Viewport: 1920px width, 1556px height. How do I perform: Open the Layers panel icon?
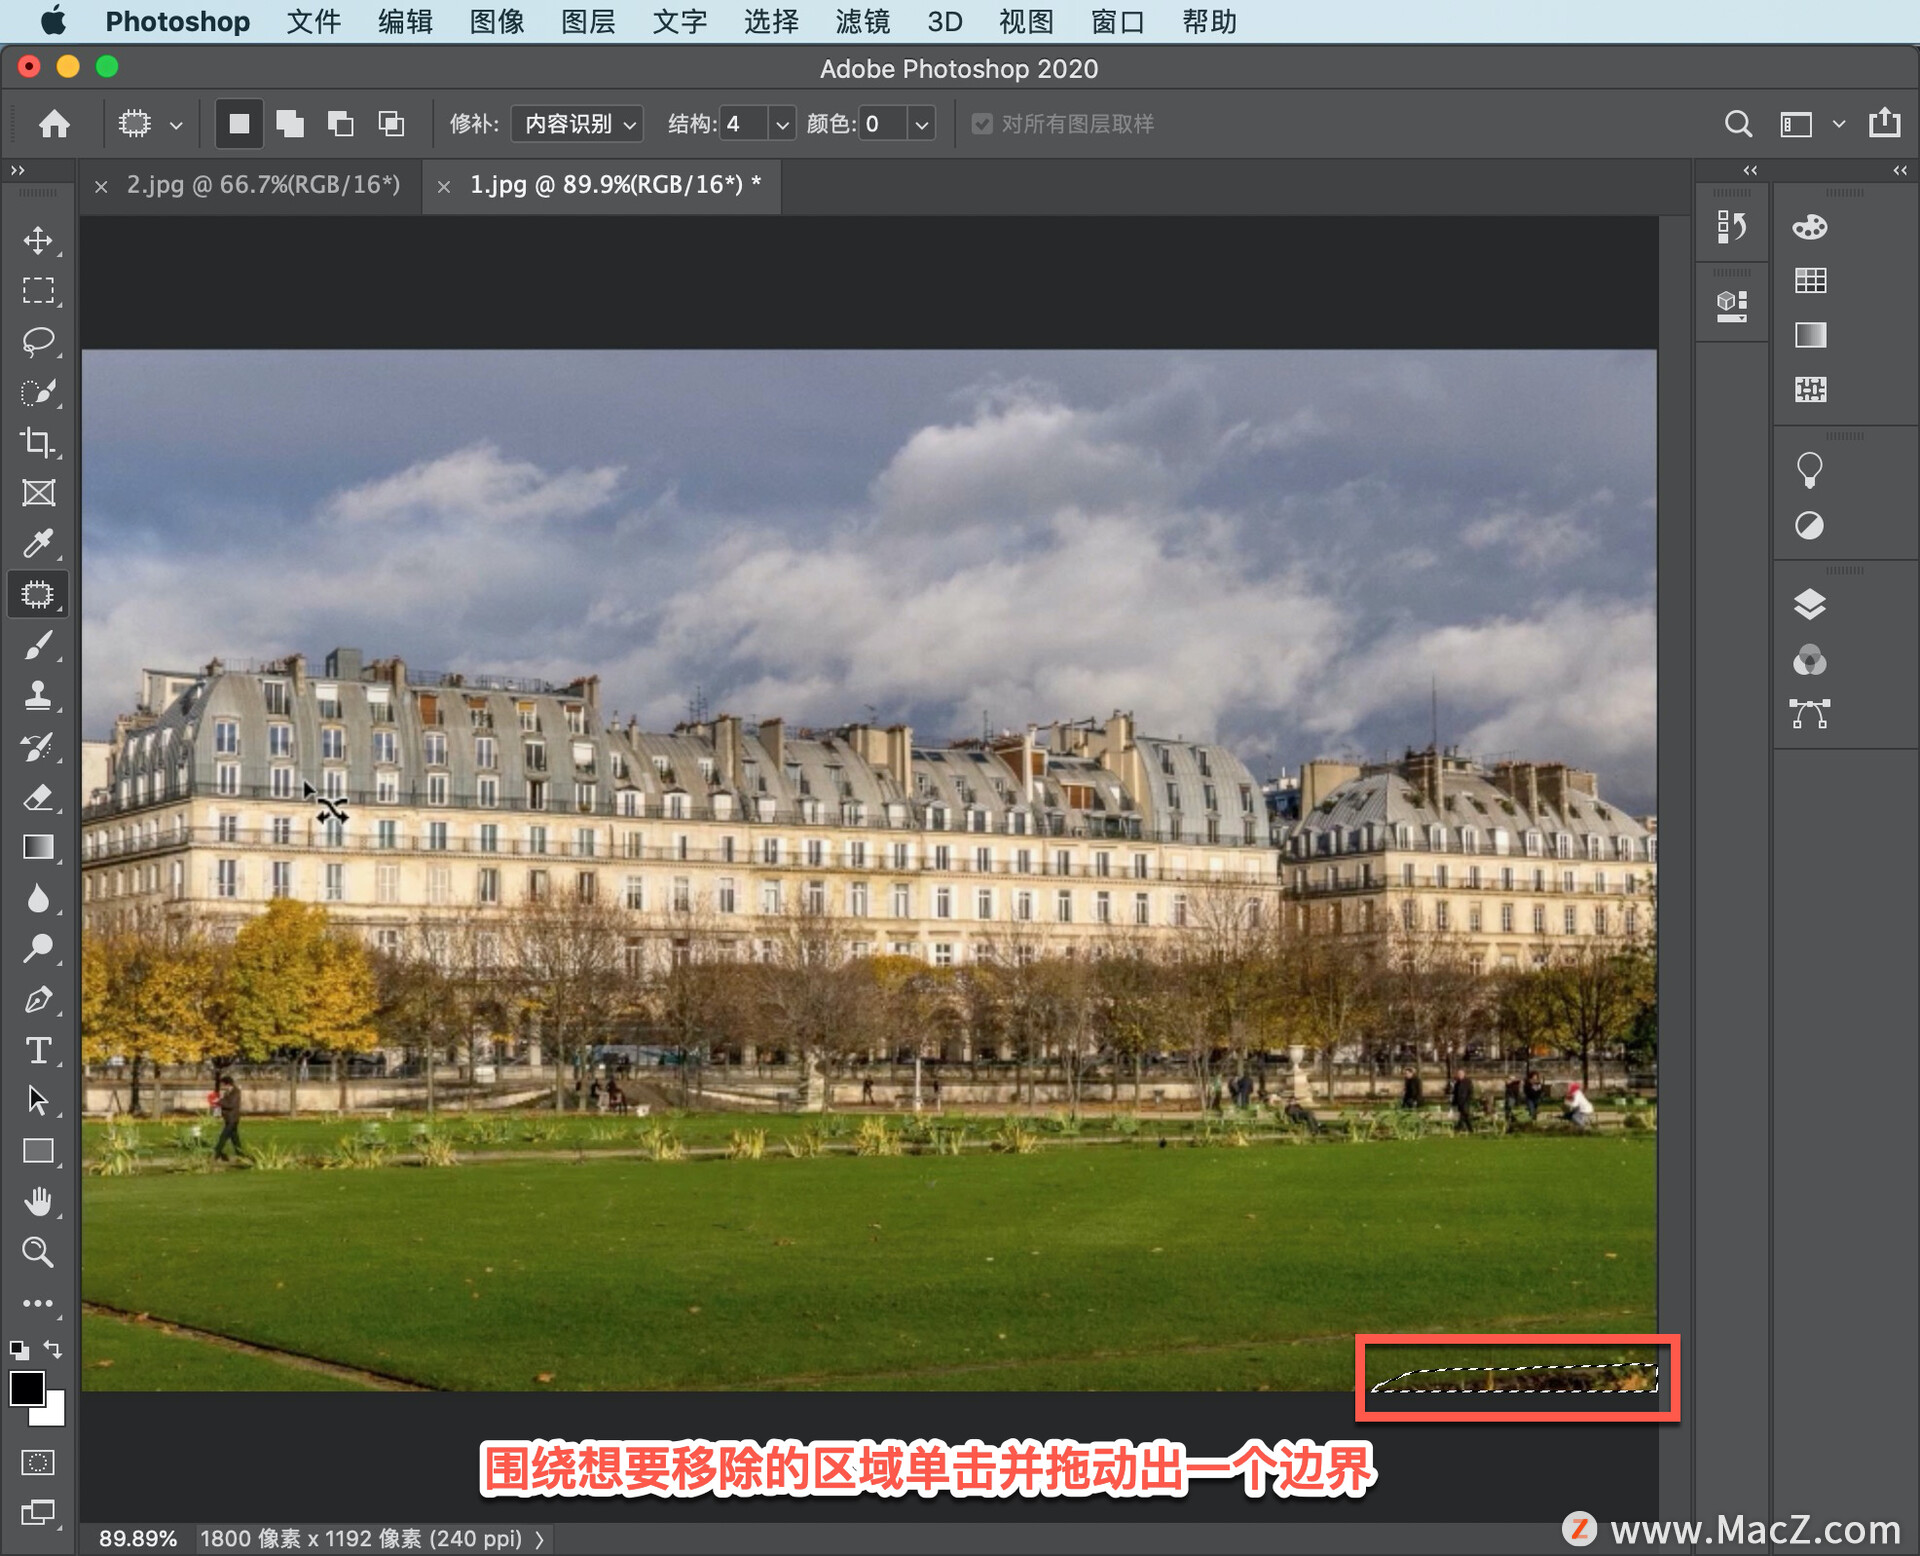click(1810, 604)
